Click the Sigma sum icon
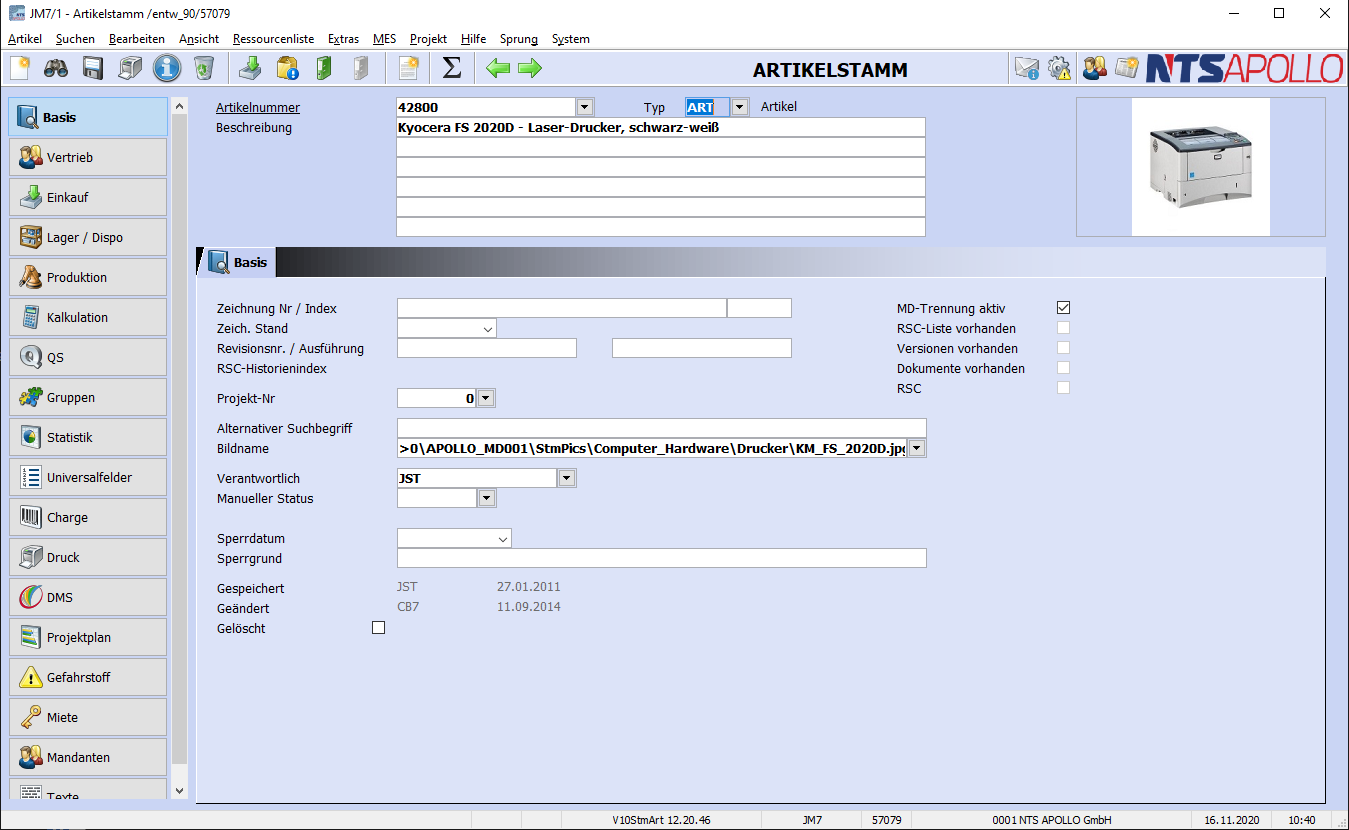Viewport: 1349px width, 830px height. [x=452, y=68]
